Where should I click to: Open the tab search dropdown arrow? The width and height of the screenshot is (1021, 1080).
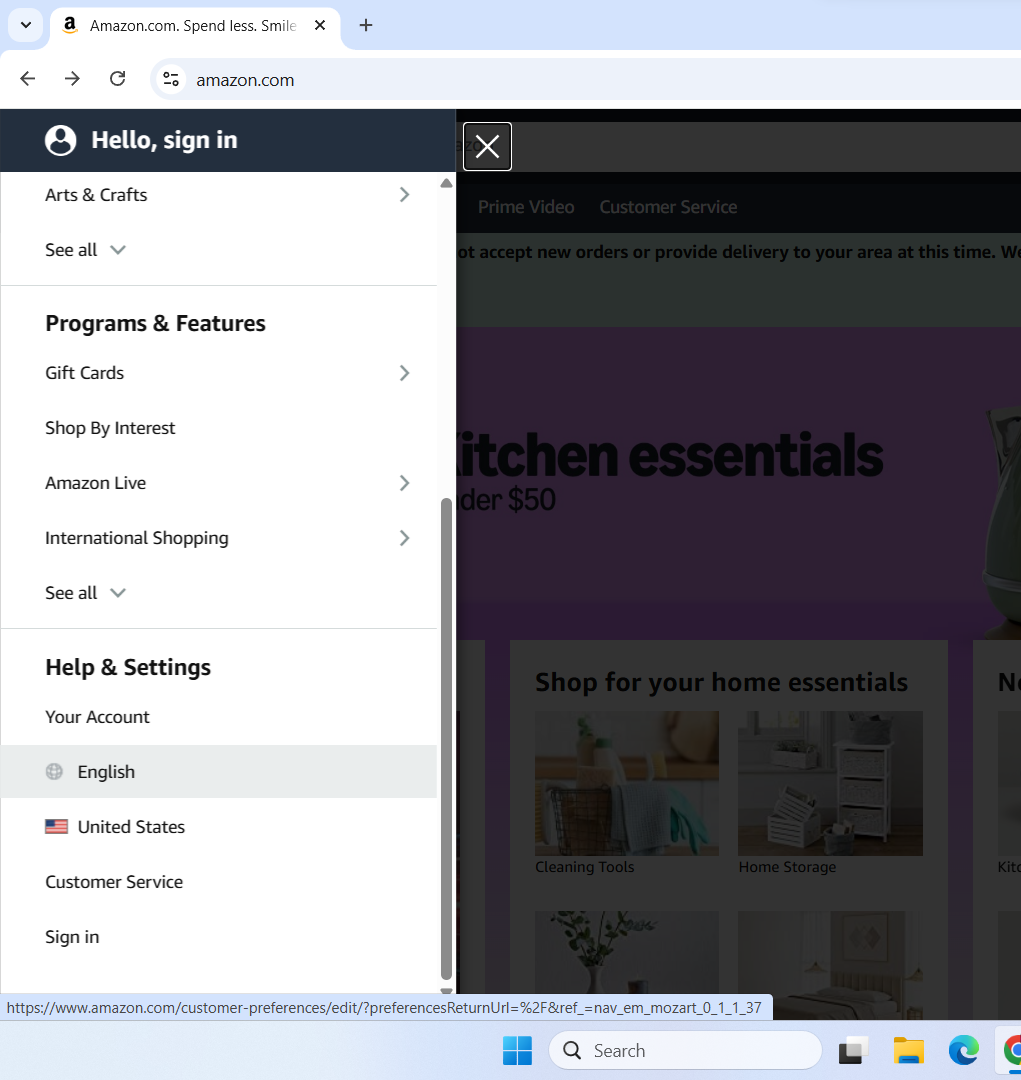(26, 25)
